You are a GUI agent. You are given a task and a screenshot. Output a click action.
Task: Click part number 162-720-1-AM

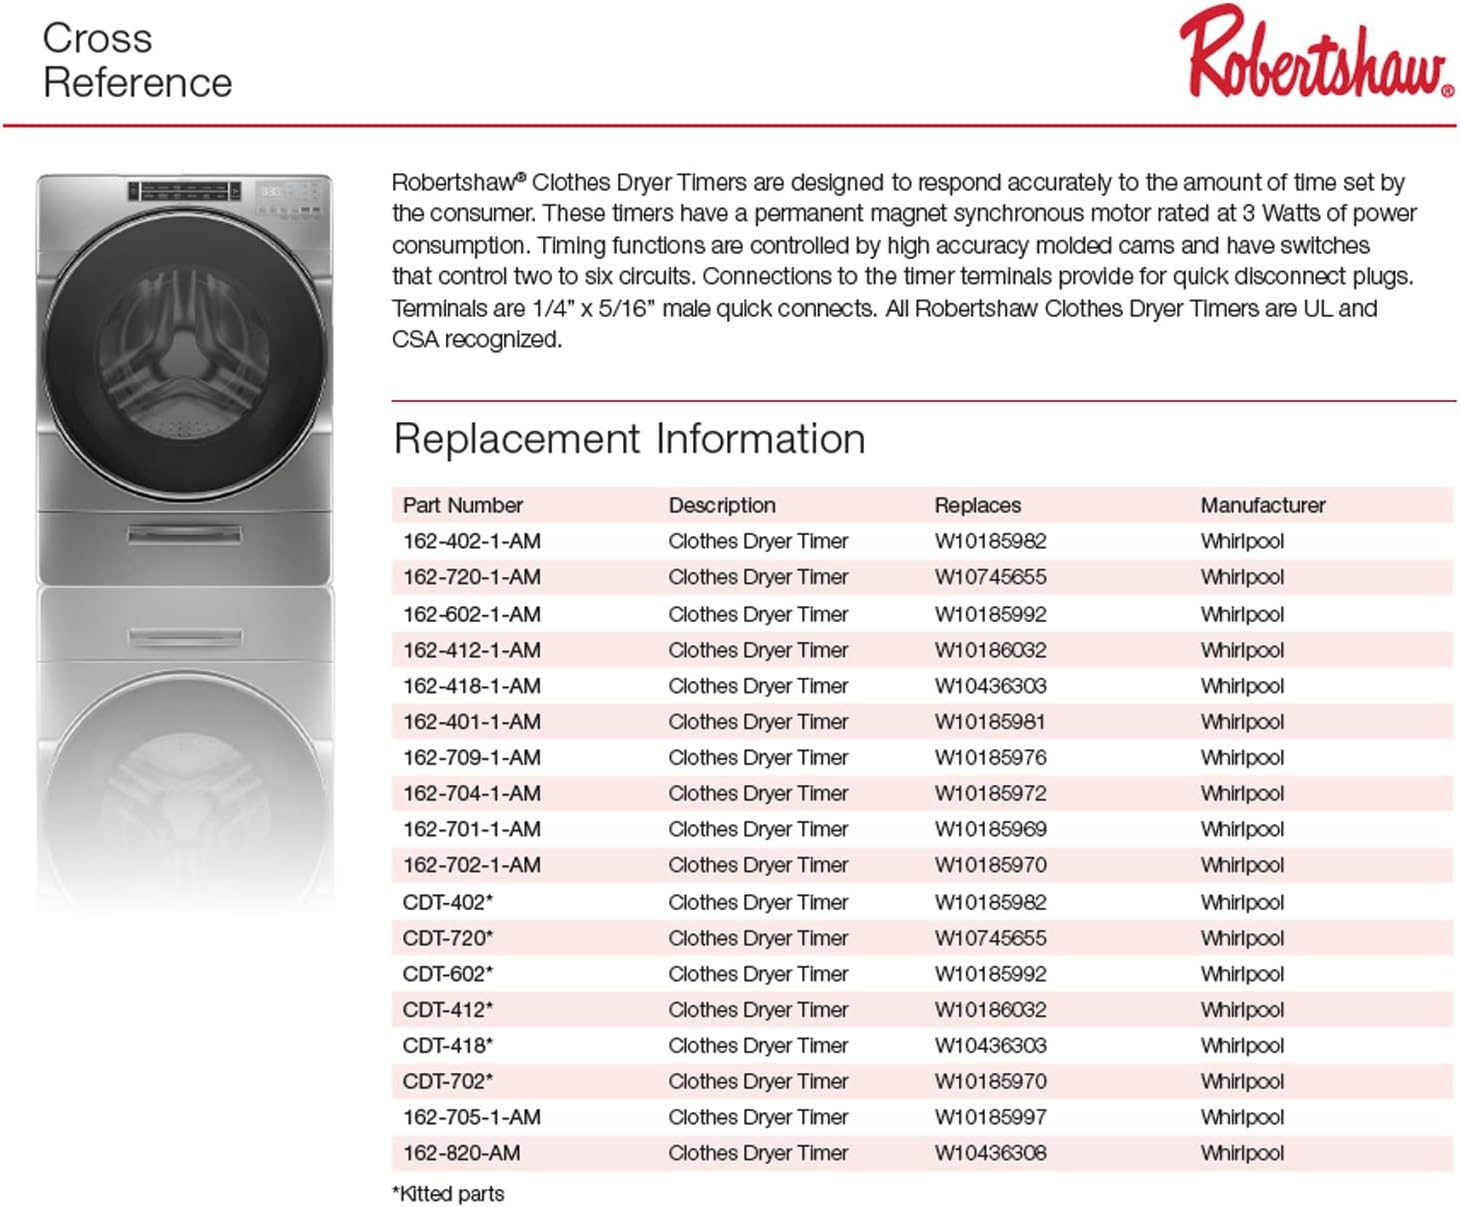pyautogui.click(x=472, y=577)
